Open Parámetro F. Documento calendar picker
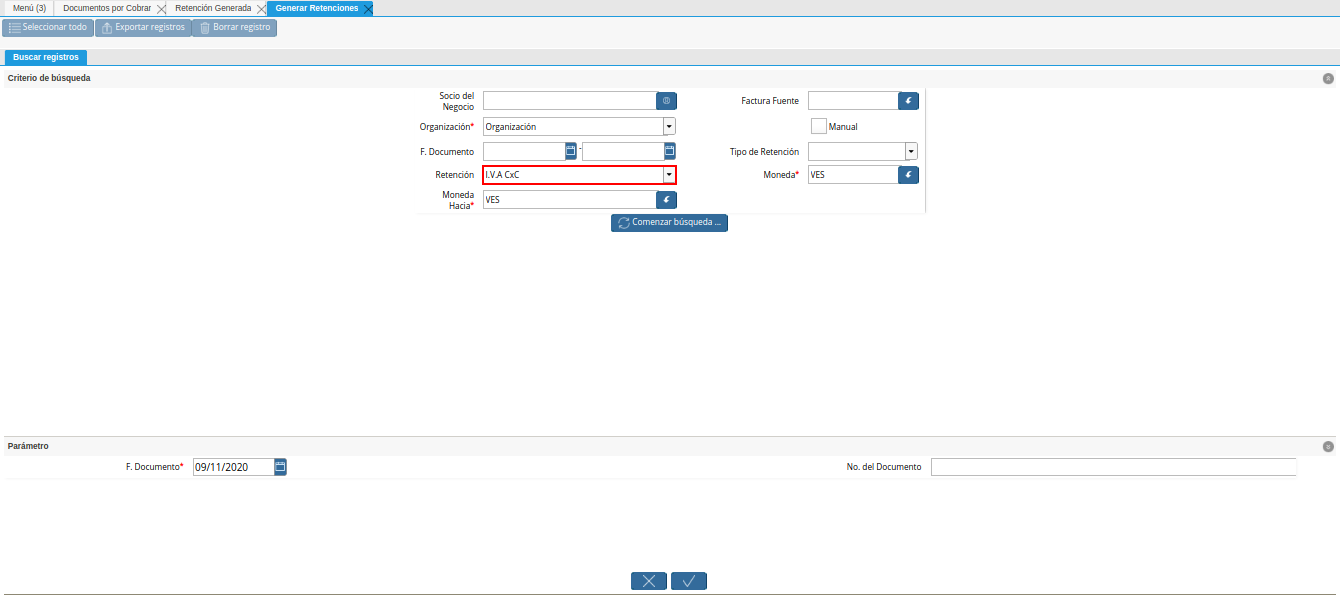The width and height of the screenshot is (1340, 595). pos(280,467)
